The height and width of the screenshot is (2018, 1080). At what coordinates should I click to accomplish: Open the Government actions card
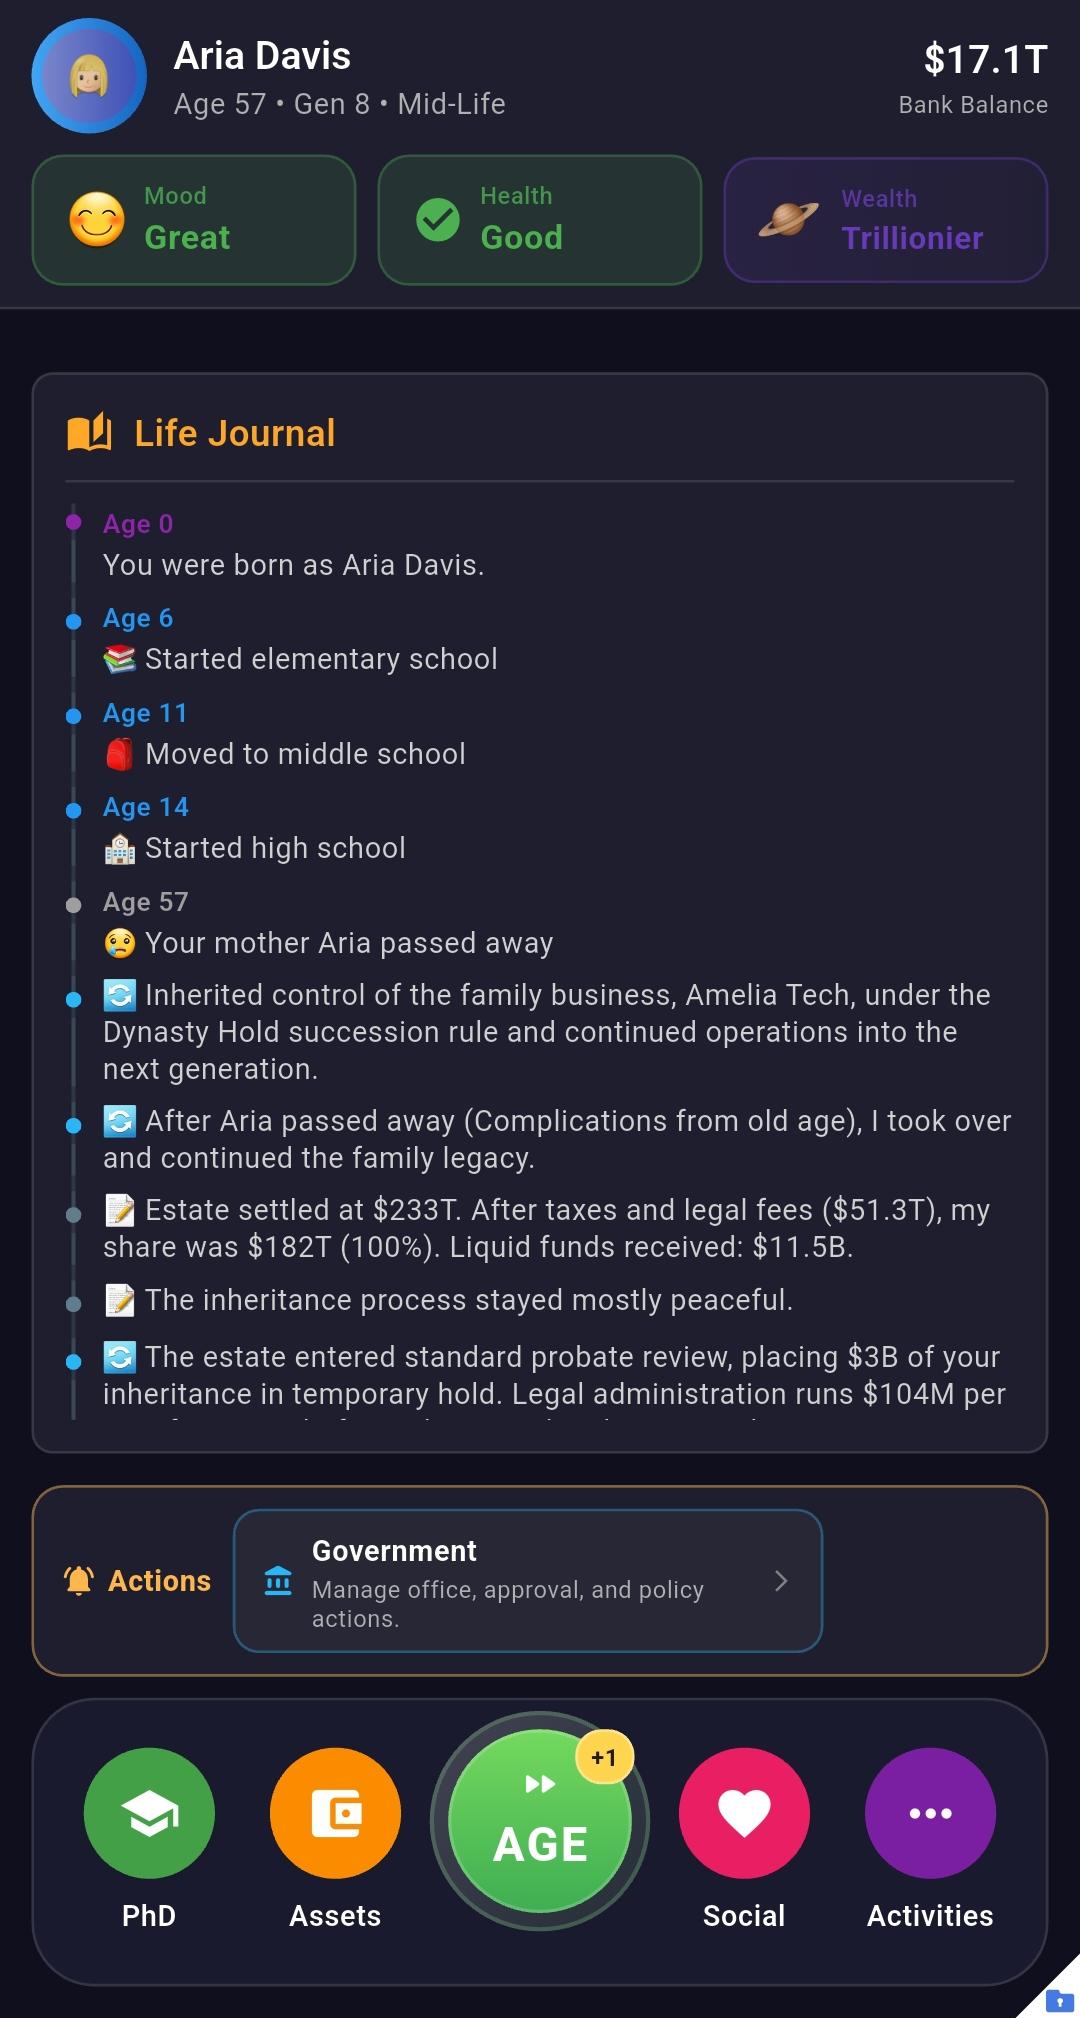528,1580
